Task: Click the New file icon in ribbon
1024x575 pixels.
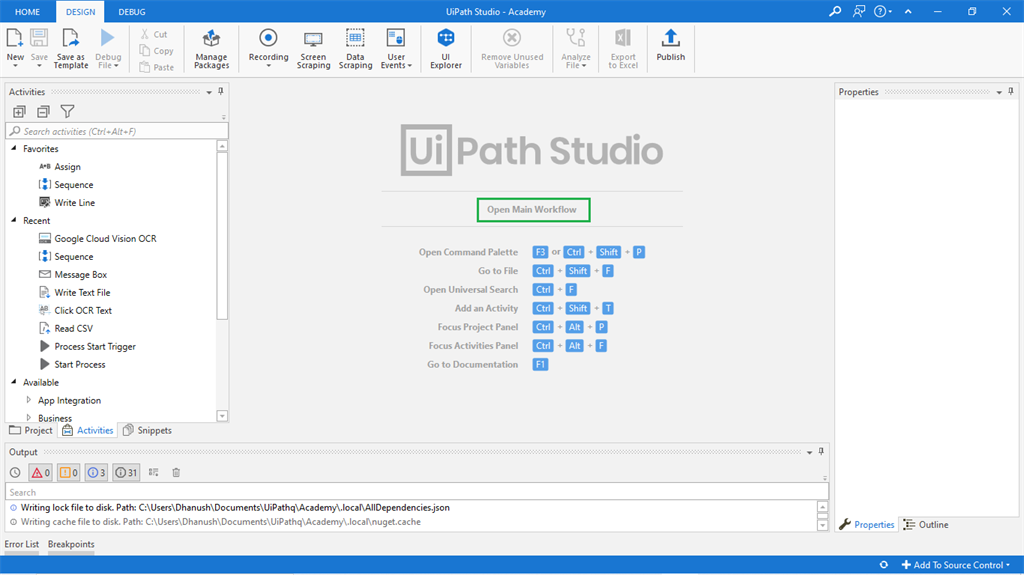Action: [14, 39]
